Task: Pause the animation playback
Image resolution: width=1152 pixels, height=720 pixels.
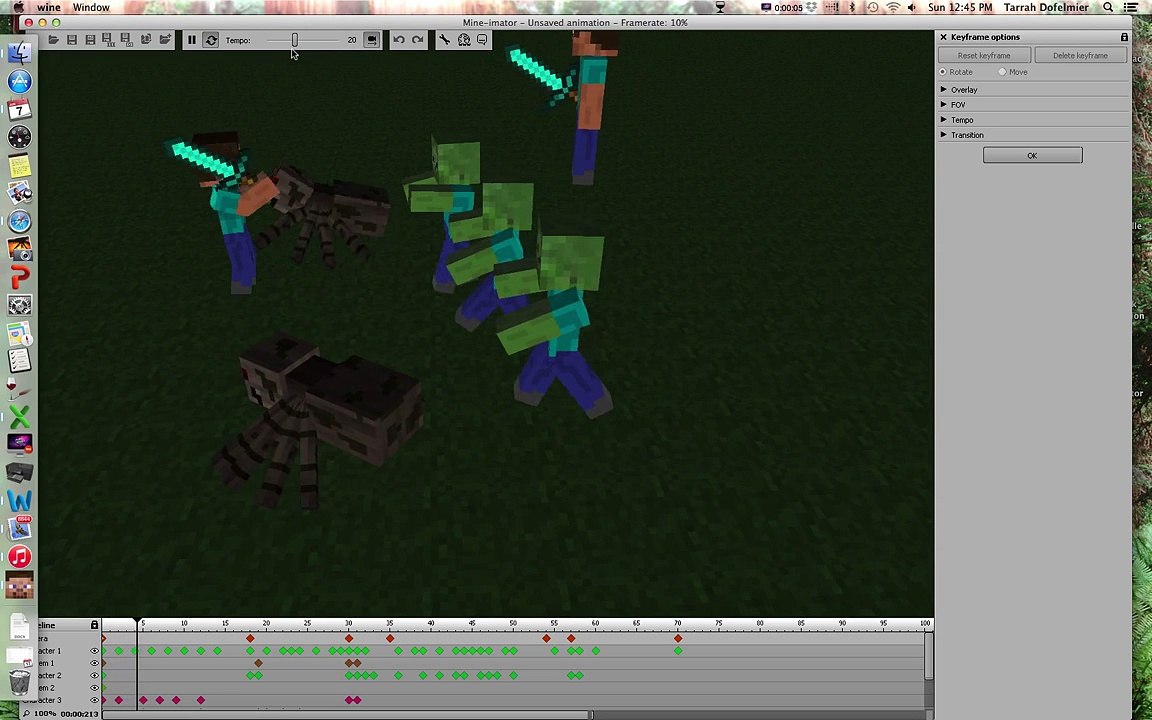Action: pos(192,40)
